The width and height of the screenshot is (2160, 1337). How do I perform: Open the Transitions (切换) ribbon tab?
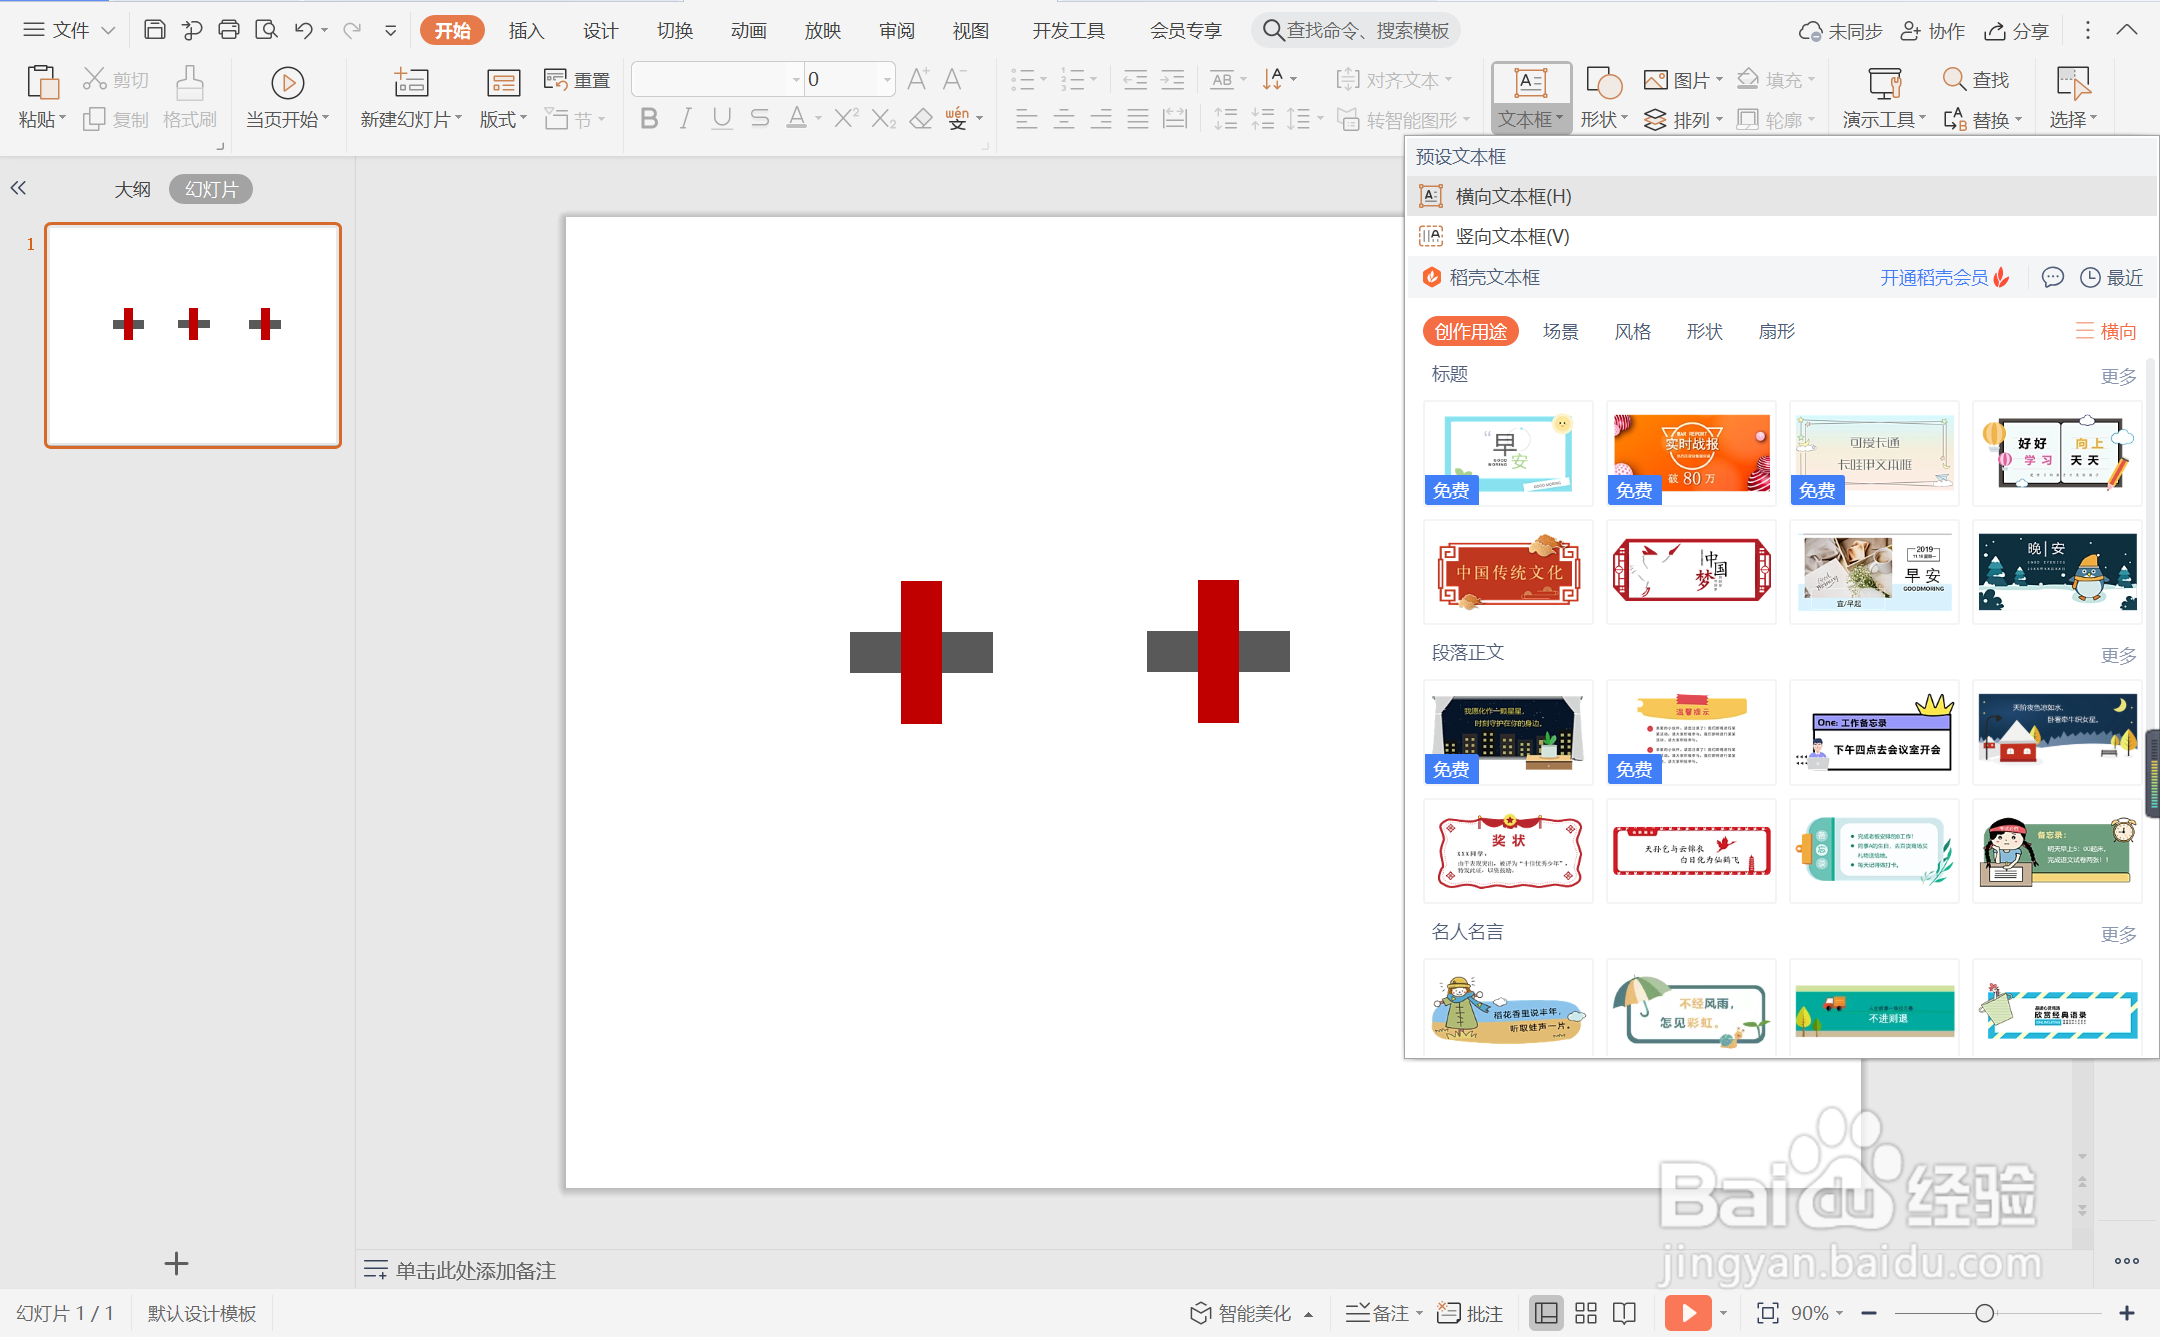[674, 31]
